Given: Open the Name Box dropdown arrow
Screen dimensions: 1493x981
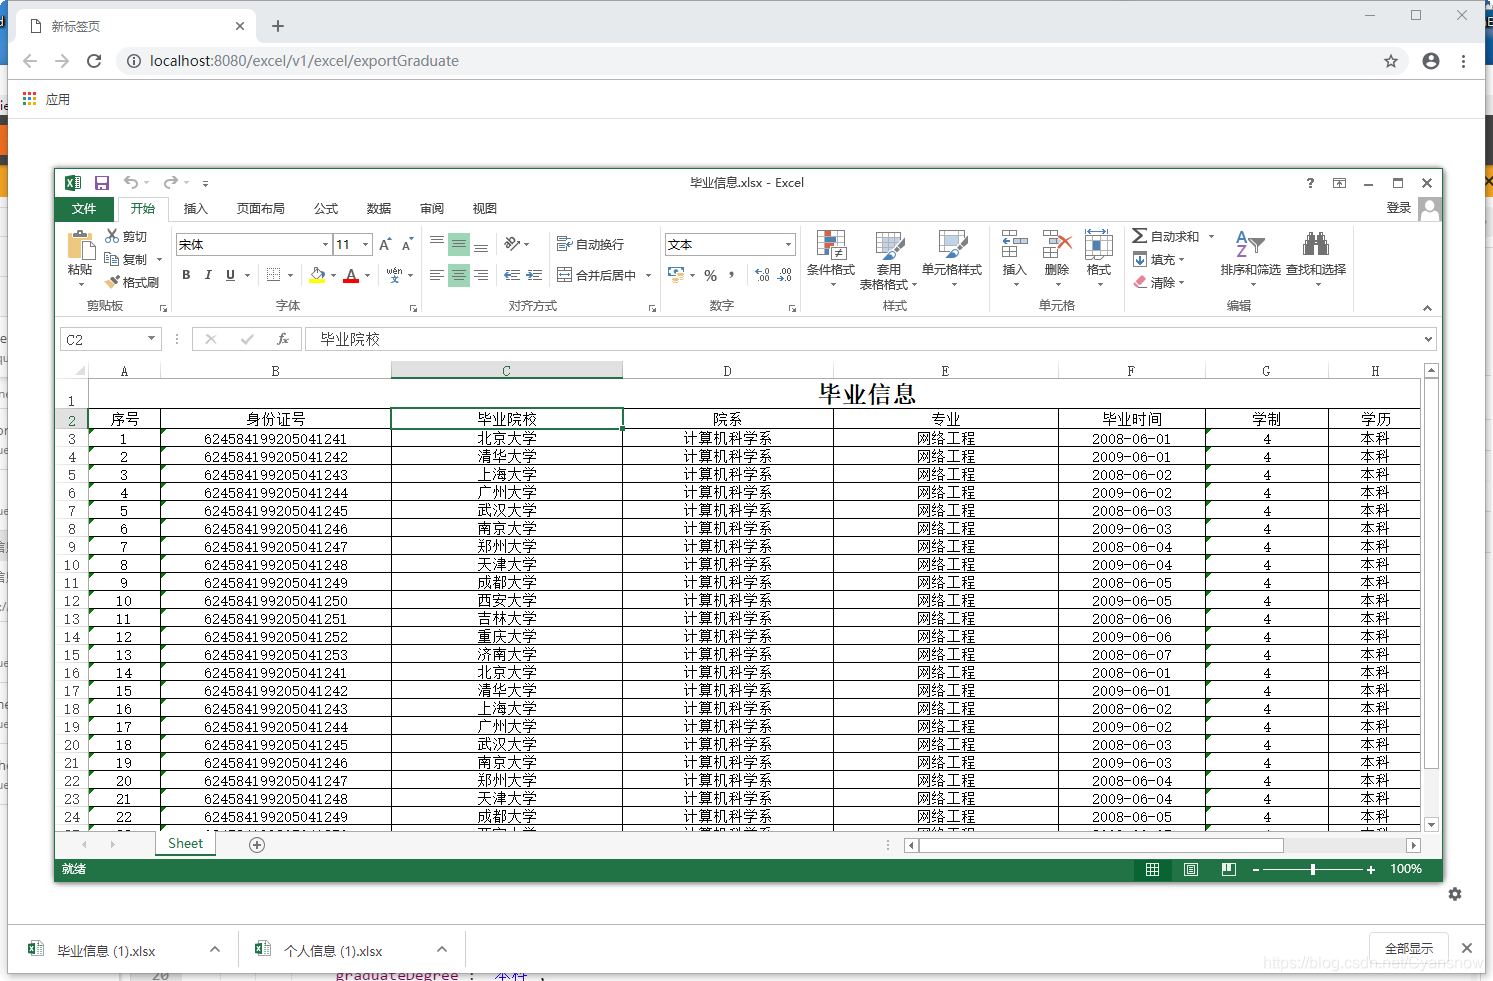Looking at the screenshot, I should (151, 339).
